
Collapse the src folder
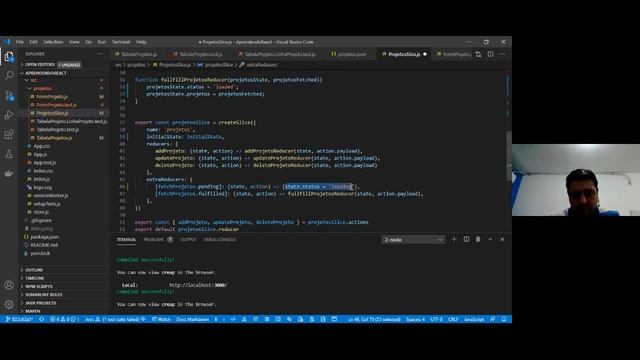pyautogui.click(x=33, y=80)
